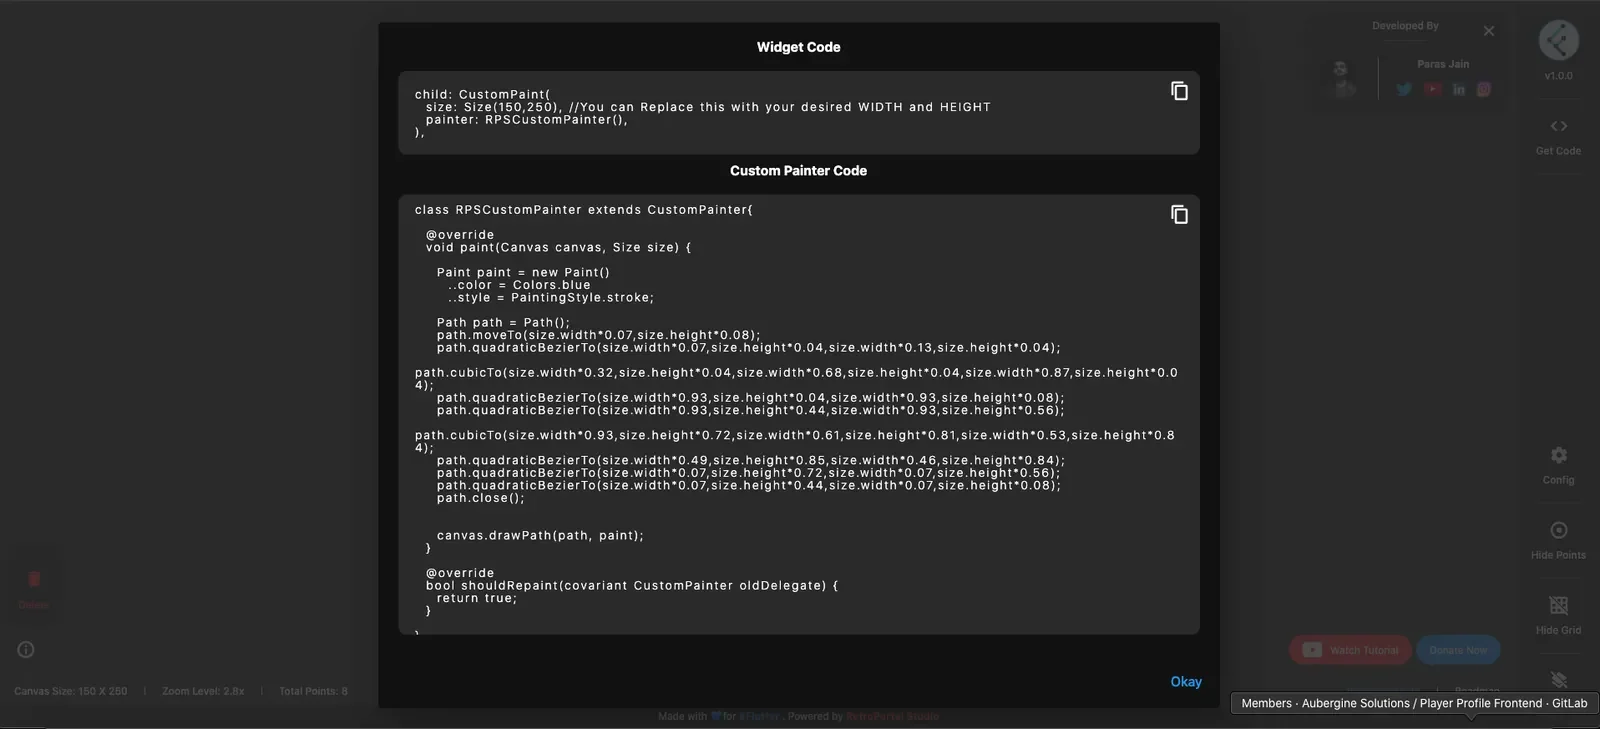Click the "return true;" code line
1600x729 pixels.
477,598
